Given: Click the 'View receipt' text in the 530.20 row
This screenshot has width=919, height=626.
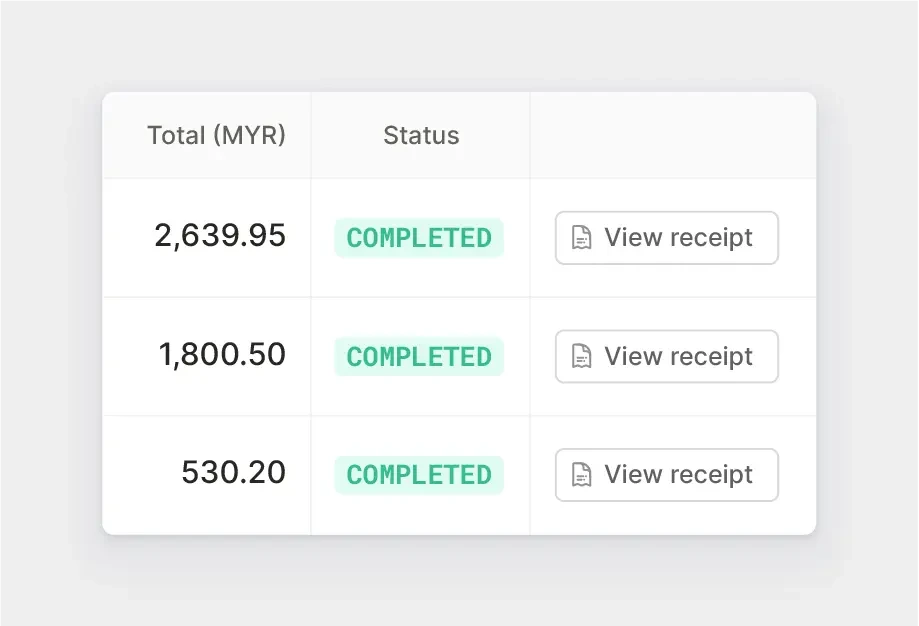Looking at the screenshot, I should (x=678, y=475).
